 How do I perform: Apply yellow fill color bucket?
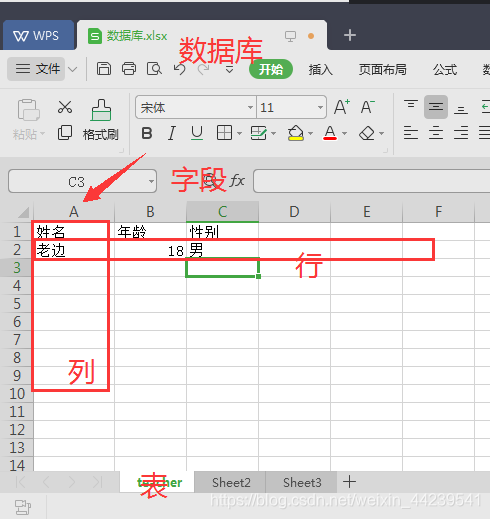295,133
